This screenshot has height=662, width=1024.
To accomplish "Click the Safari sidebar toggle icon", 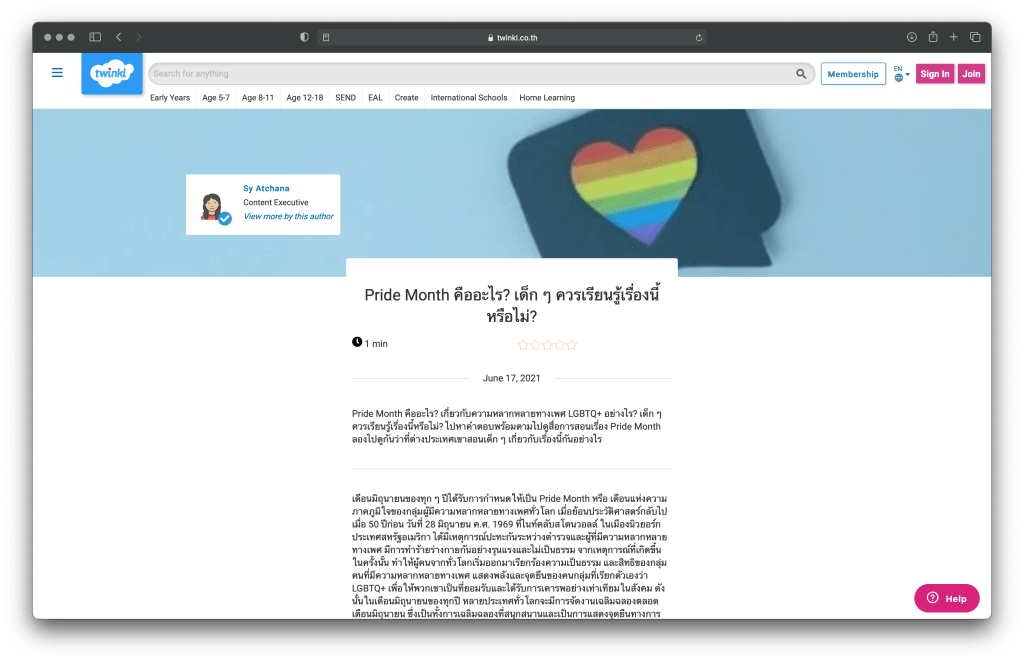I will 95,37.
